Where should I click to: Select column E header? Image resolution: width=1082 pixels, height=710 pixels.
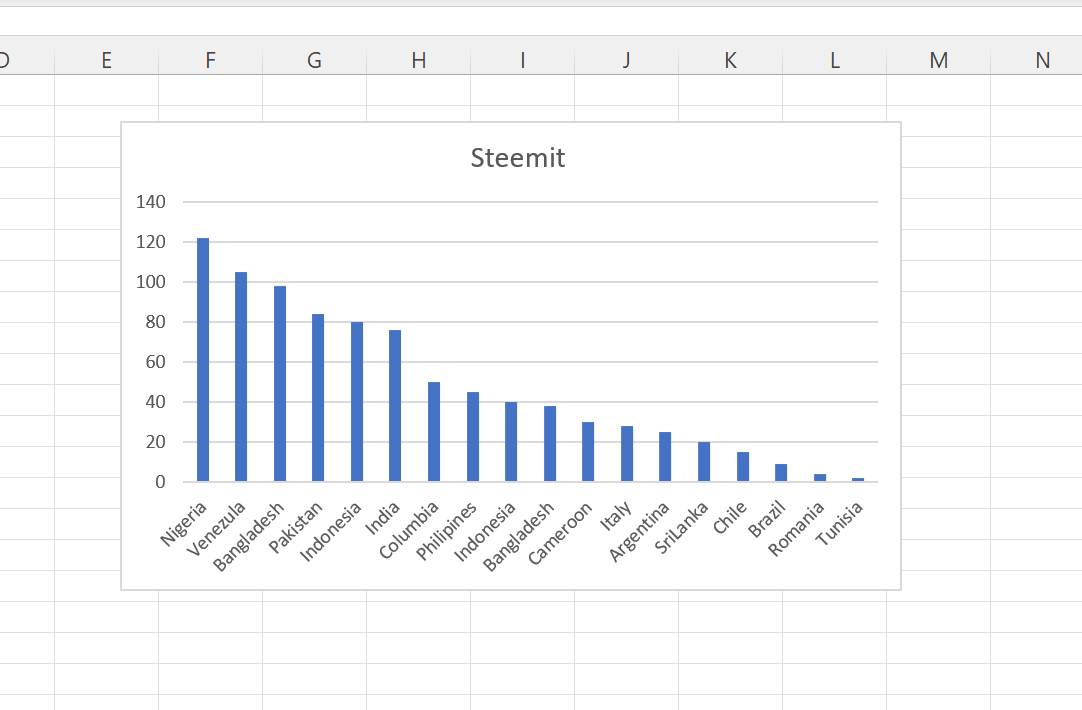106,61
